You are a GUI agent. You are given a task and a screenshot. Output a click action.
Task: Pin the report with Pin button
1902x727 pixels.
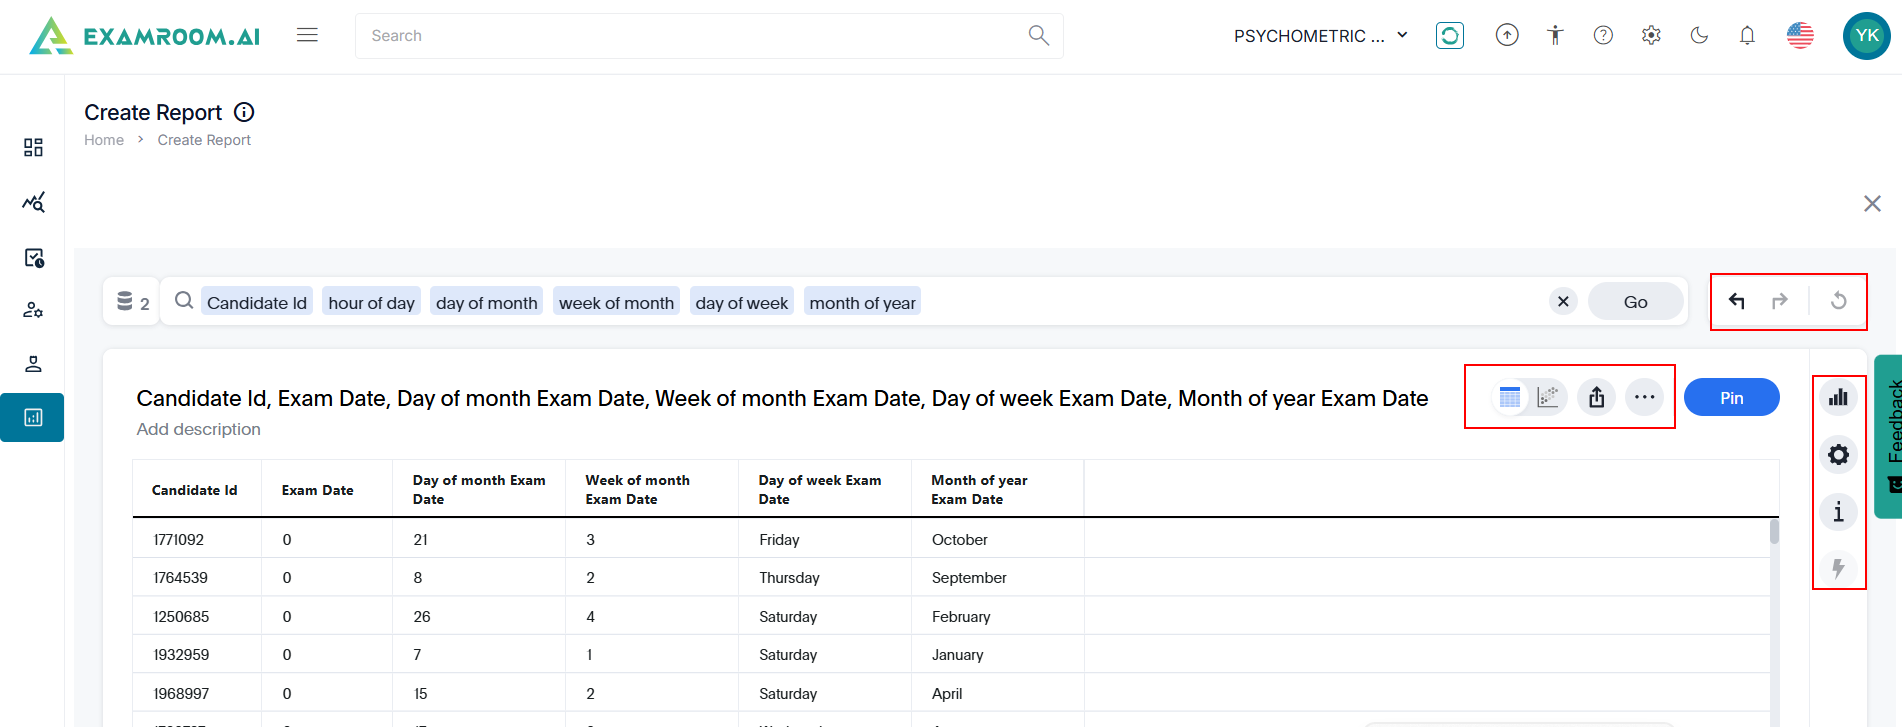[x=1731, y=397]
